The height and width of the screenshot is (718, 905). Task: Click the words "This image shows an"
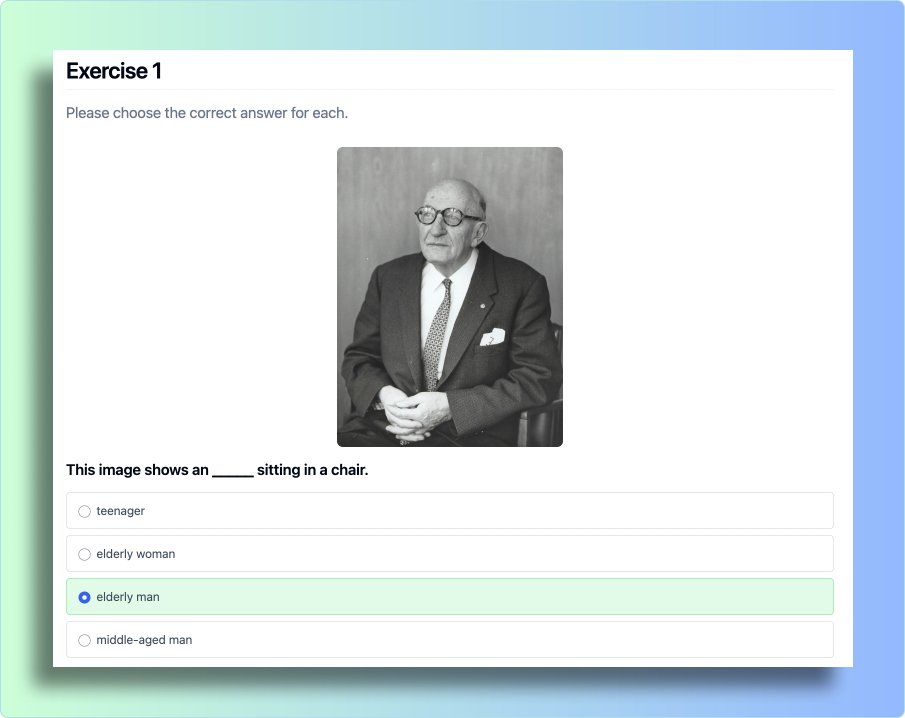tap(137, 470)
